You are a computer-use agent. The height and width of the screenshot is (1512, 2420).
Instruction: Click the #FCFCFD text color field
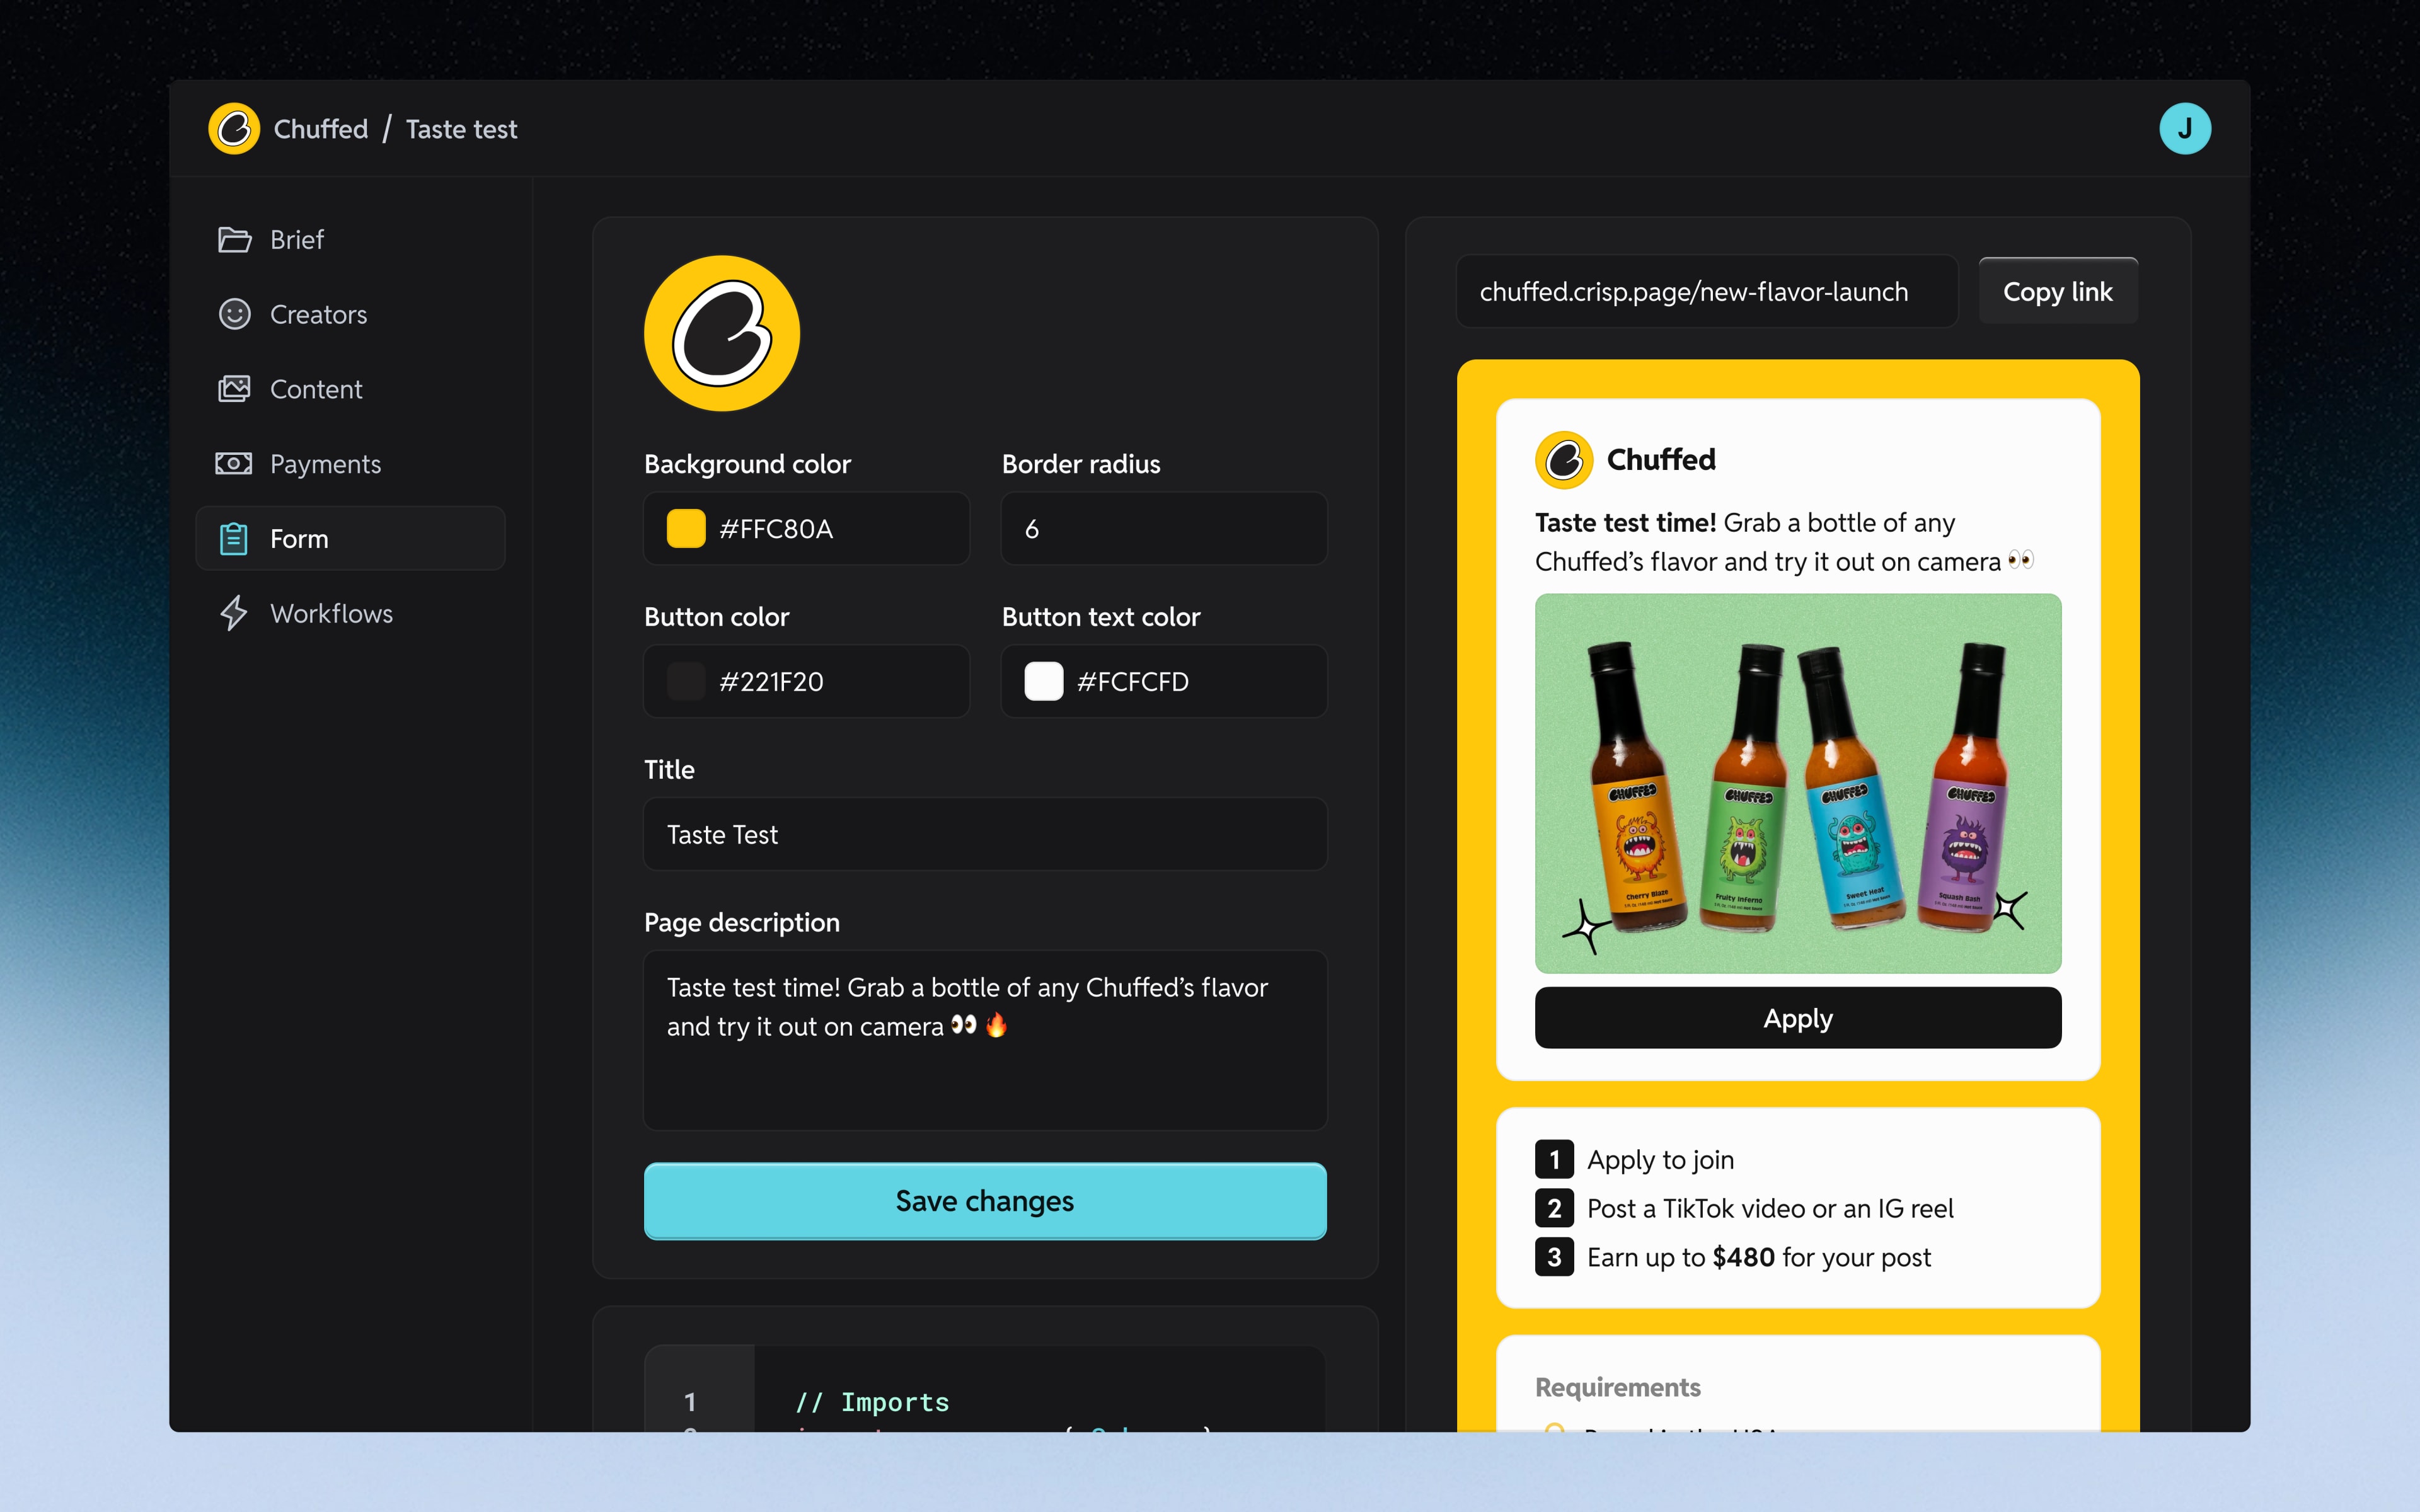[x=1164, y=682]
